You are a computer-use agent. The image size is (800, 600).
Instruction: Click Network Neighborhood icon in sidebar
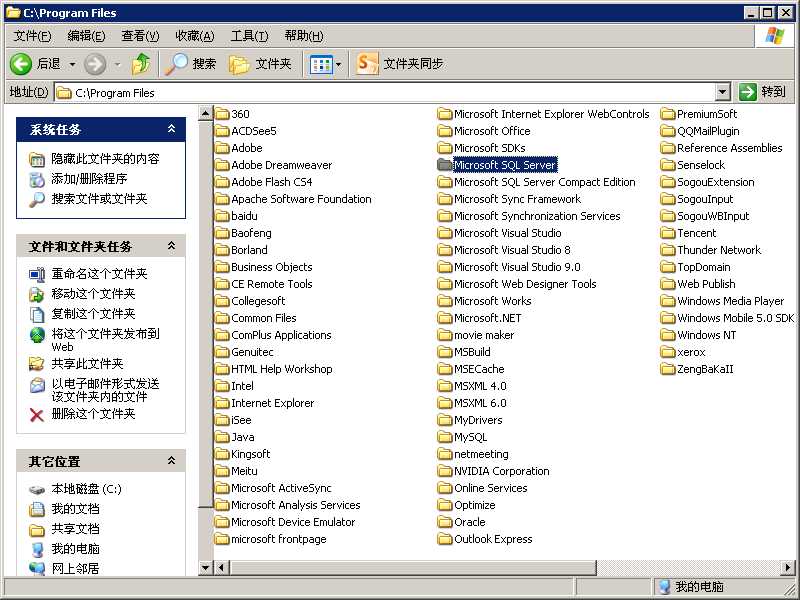pyautogui.click(x=37, y=568)
